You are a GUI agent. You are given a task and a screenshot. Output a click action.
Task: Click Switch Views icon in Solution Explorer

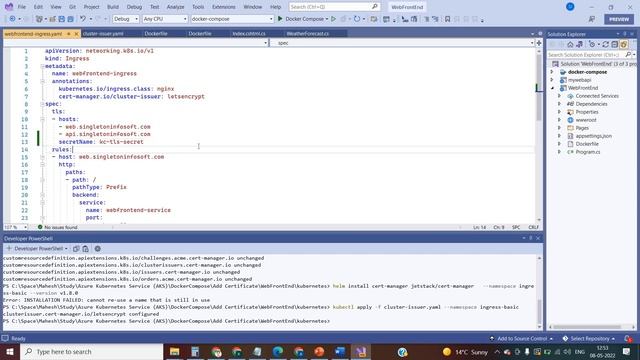coord(579,44)
